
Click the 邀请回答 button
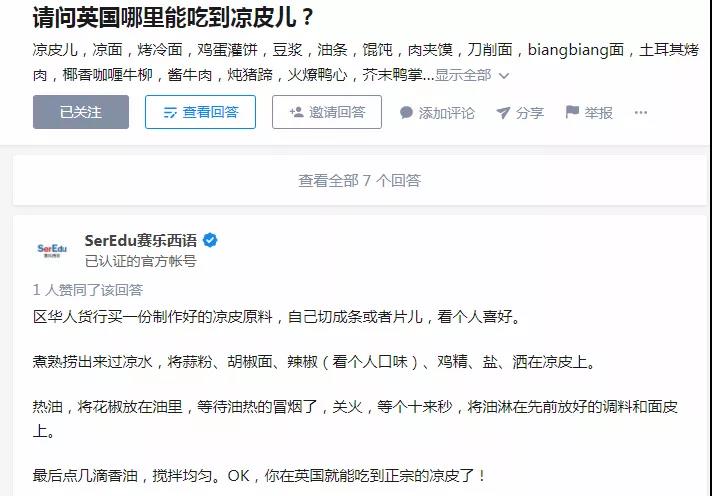[x=327, y=112]
